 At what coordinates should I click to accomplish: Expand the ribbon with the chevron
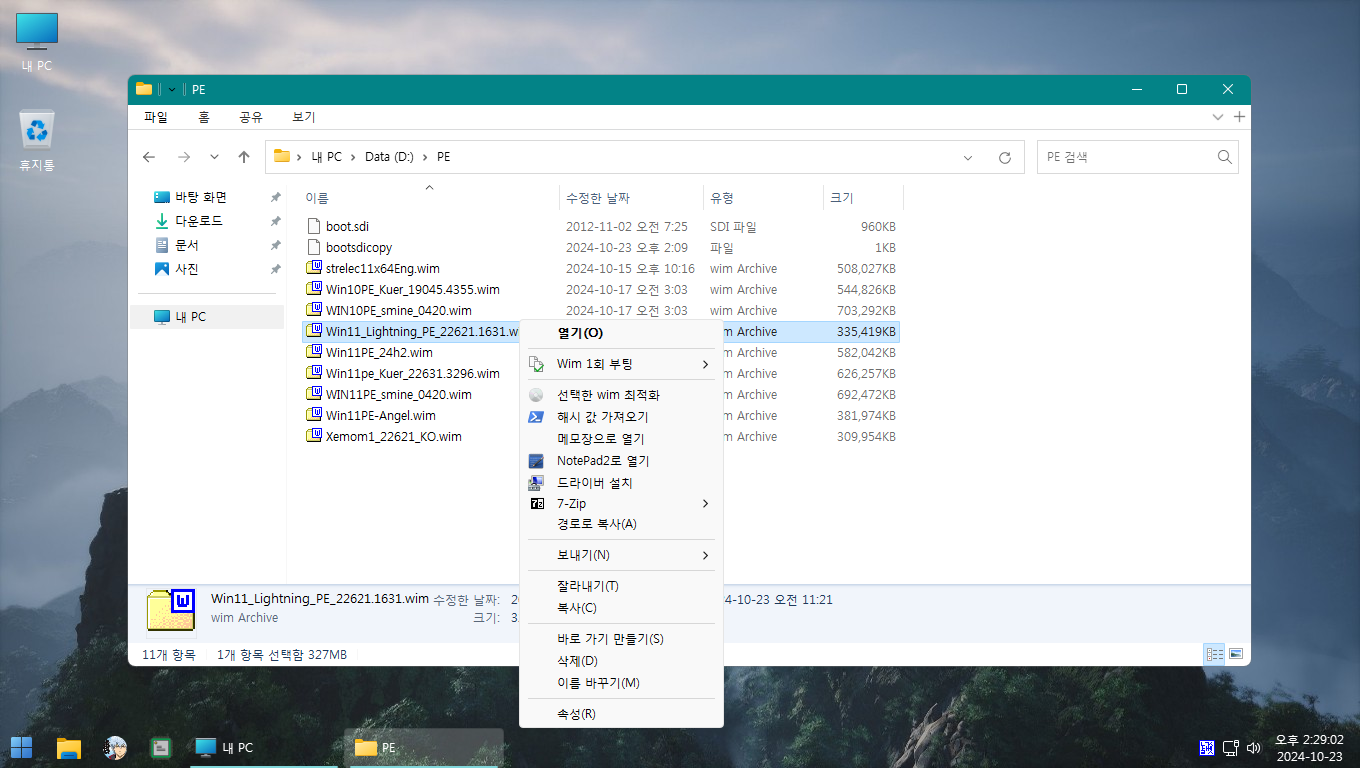click(1218, 117)
